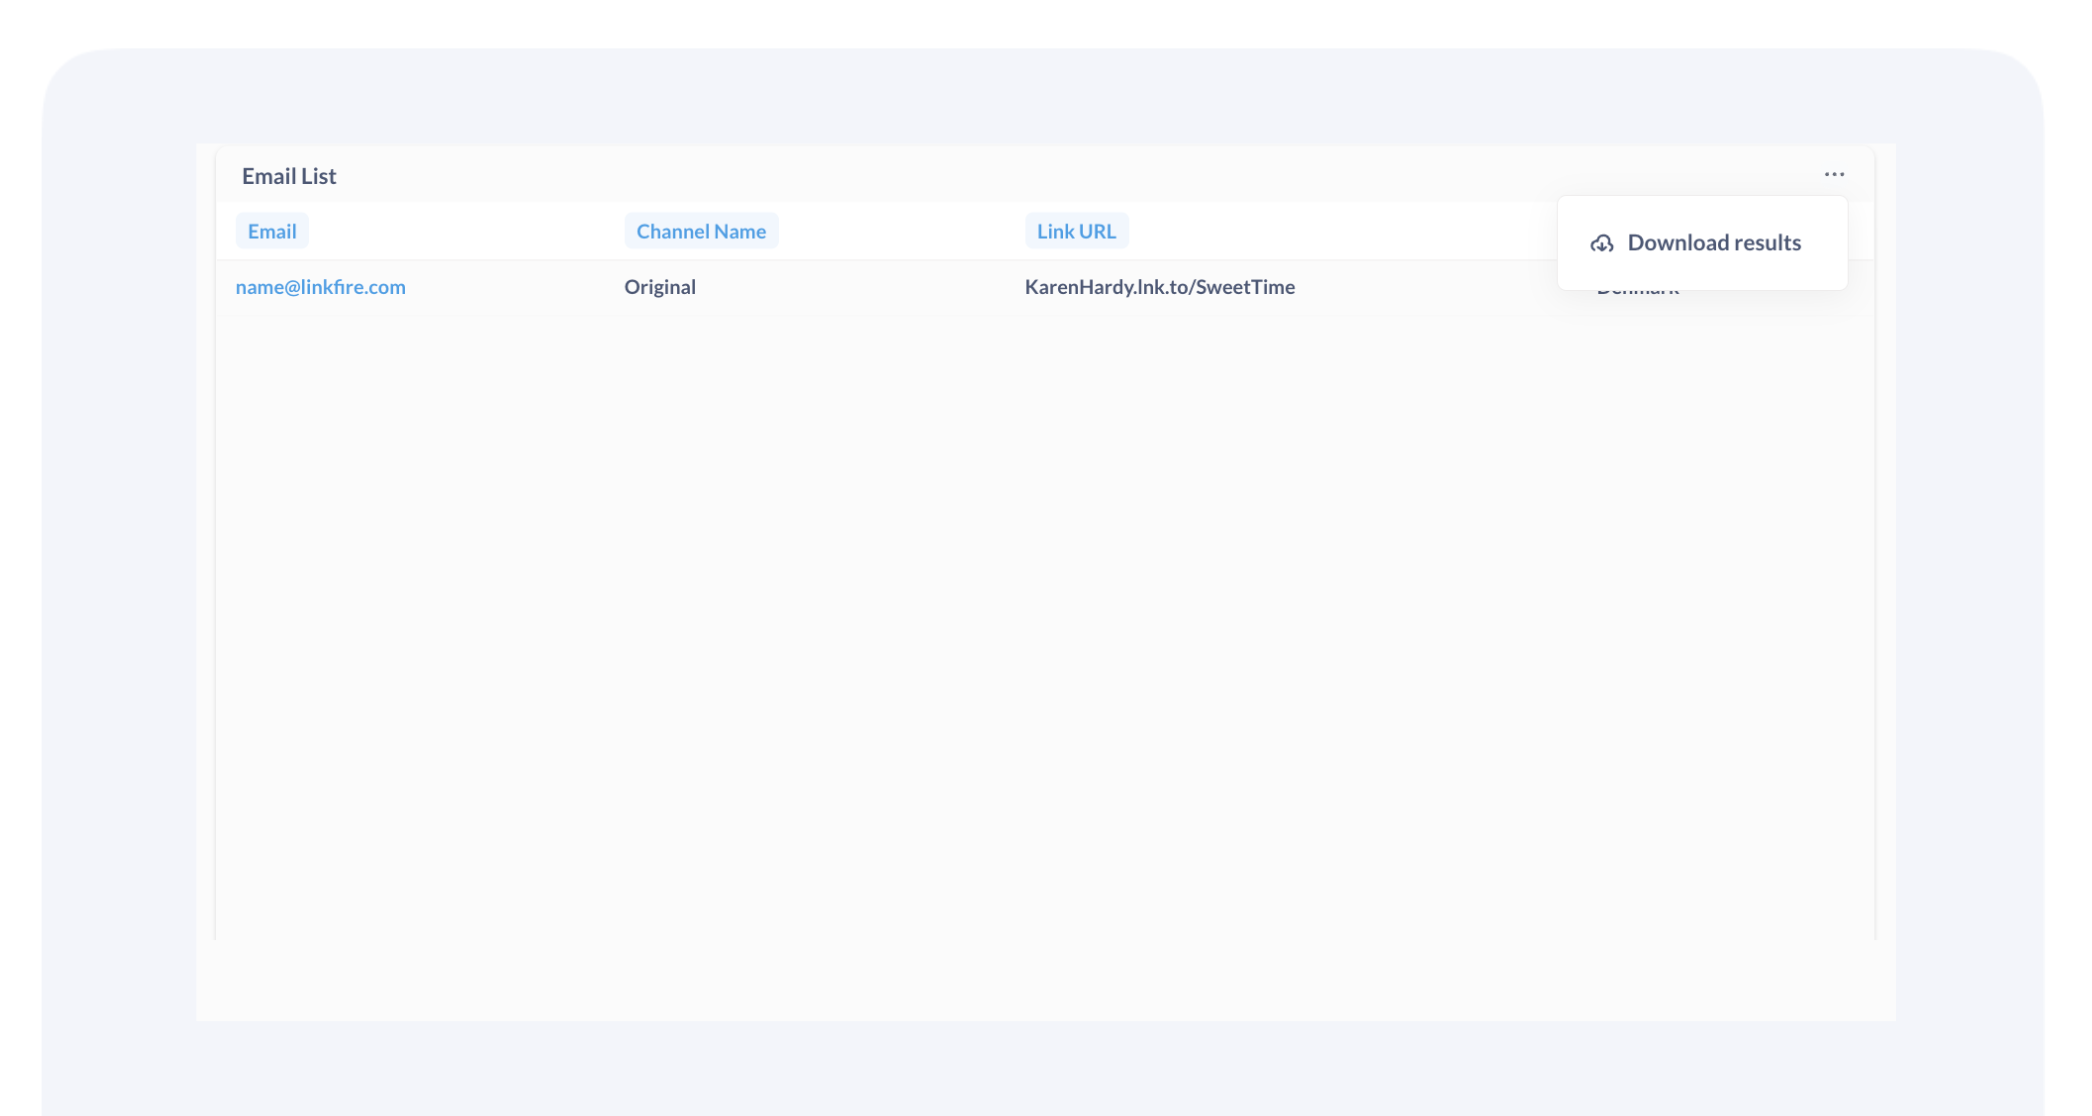
Task: Click the SweetTime portion of the URL
Action: tap(1245, 287)
